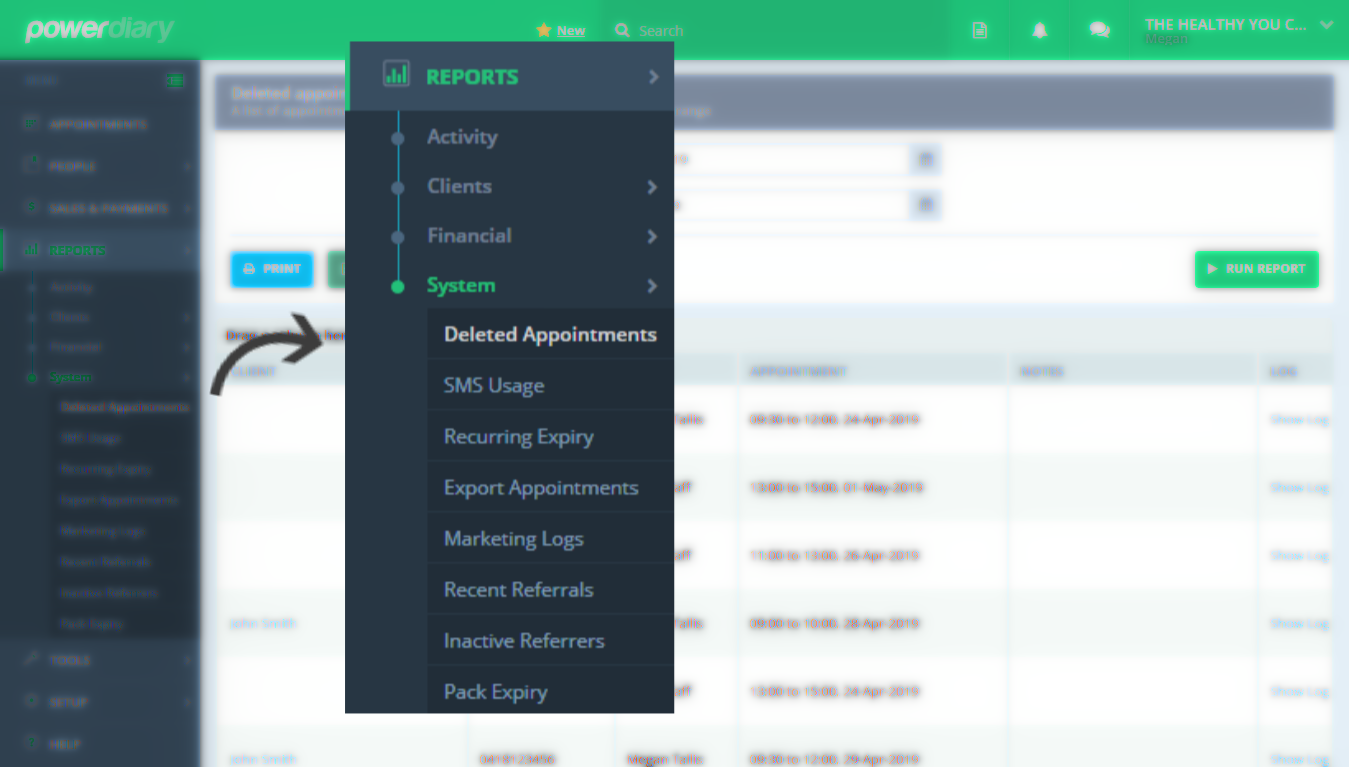Click the Power Diary logo

(x=99, y=29)
